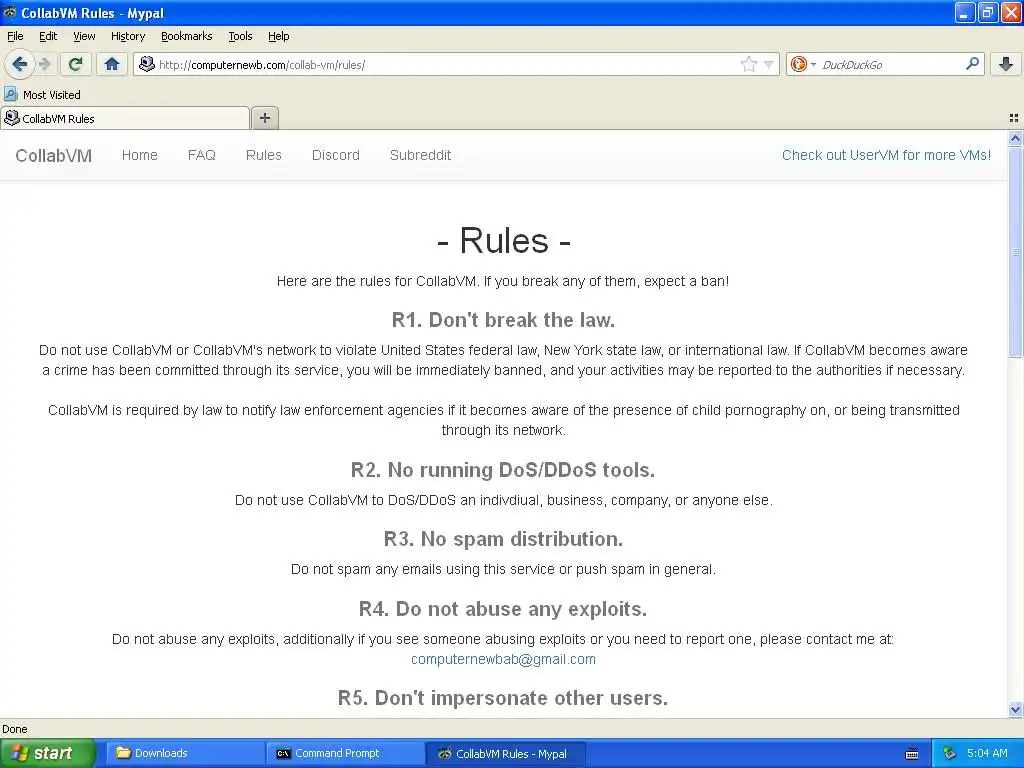Restore down the Mypal browser window
The width and height of the screenshot is (1024, 768).
click(987, 12)
